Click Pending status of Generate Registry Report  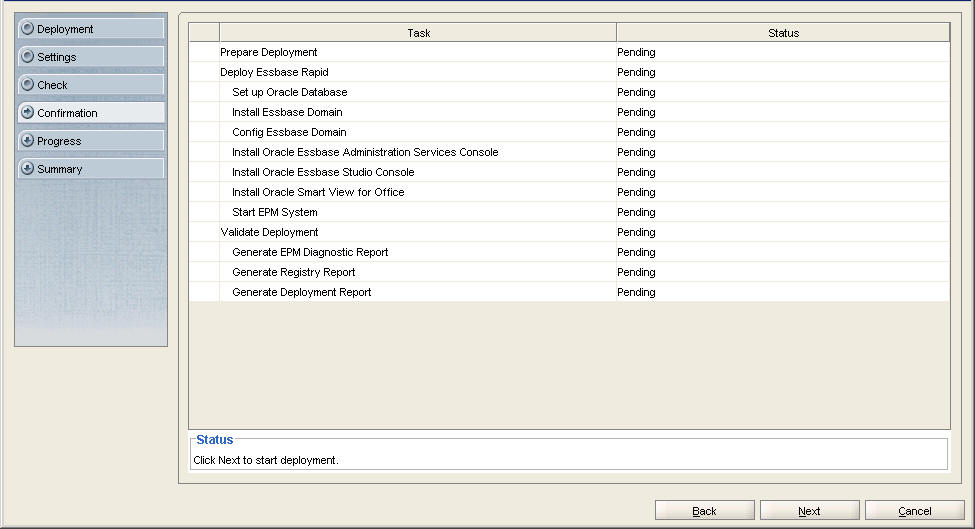[636, 272]
